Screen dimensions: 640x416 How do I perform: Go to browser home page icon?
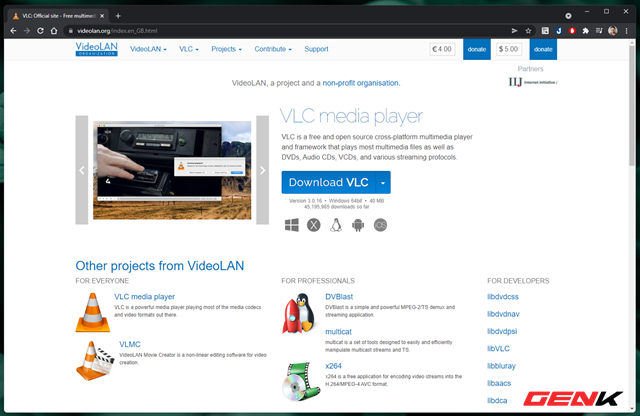pos(54,31)
